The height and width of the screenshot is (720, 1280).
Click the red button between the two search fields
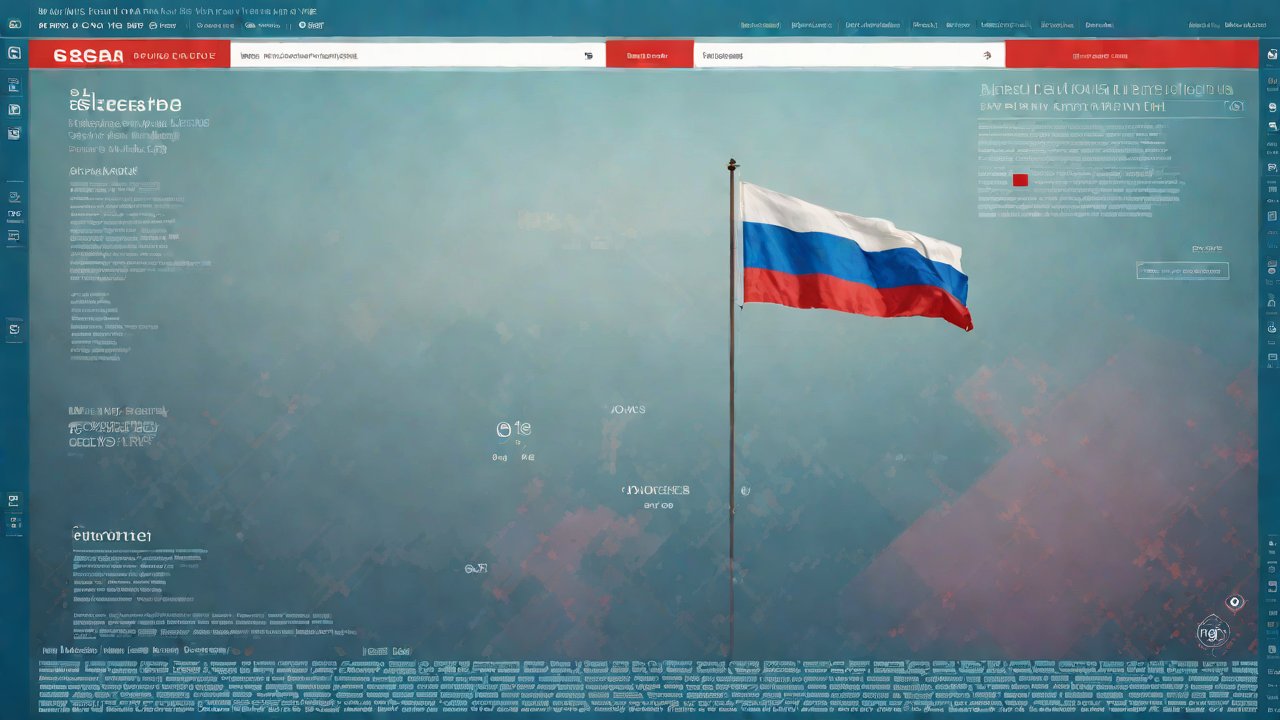click(649, 55)
